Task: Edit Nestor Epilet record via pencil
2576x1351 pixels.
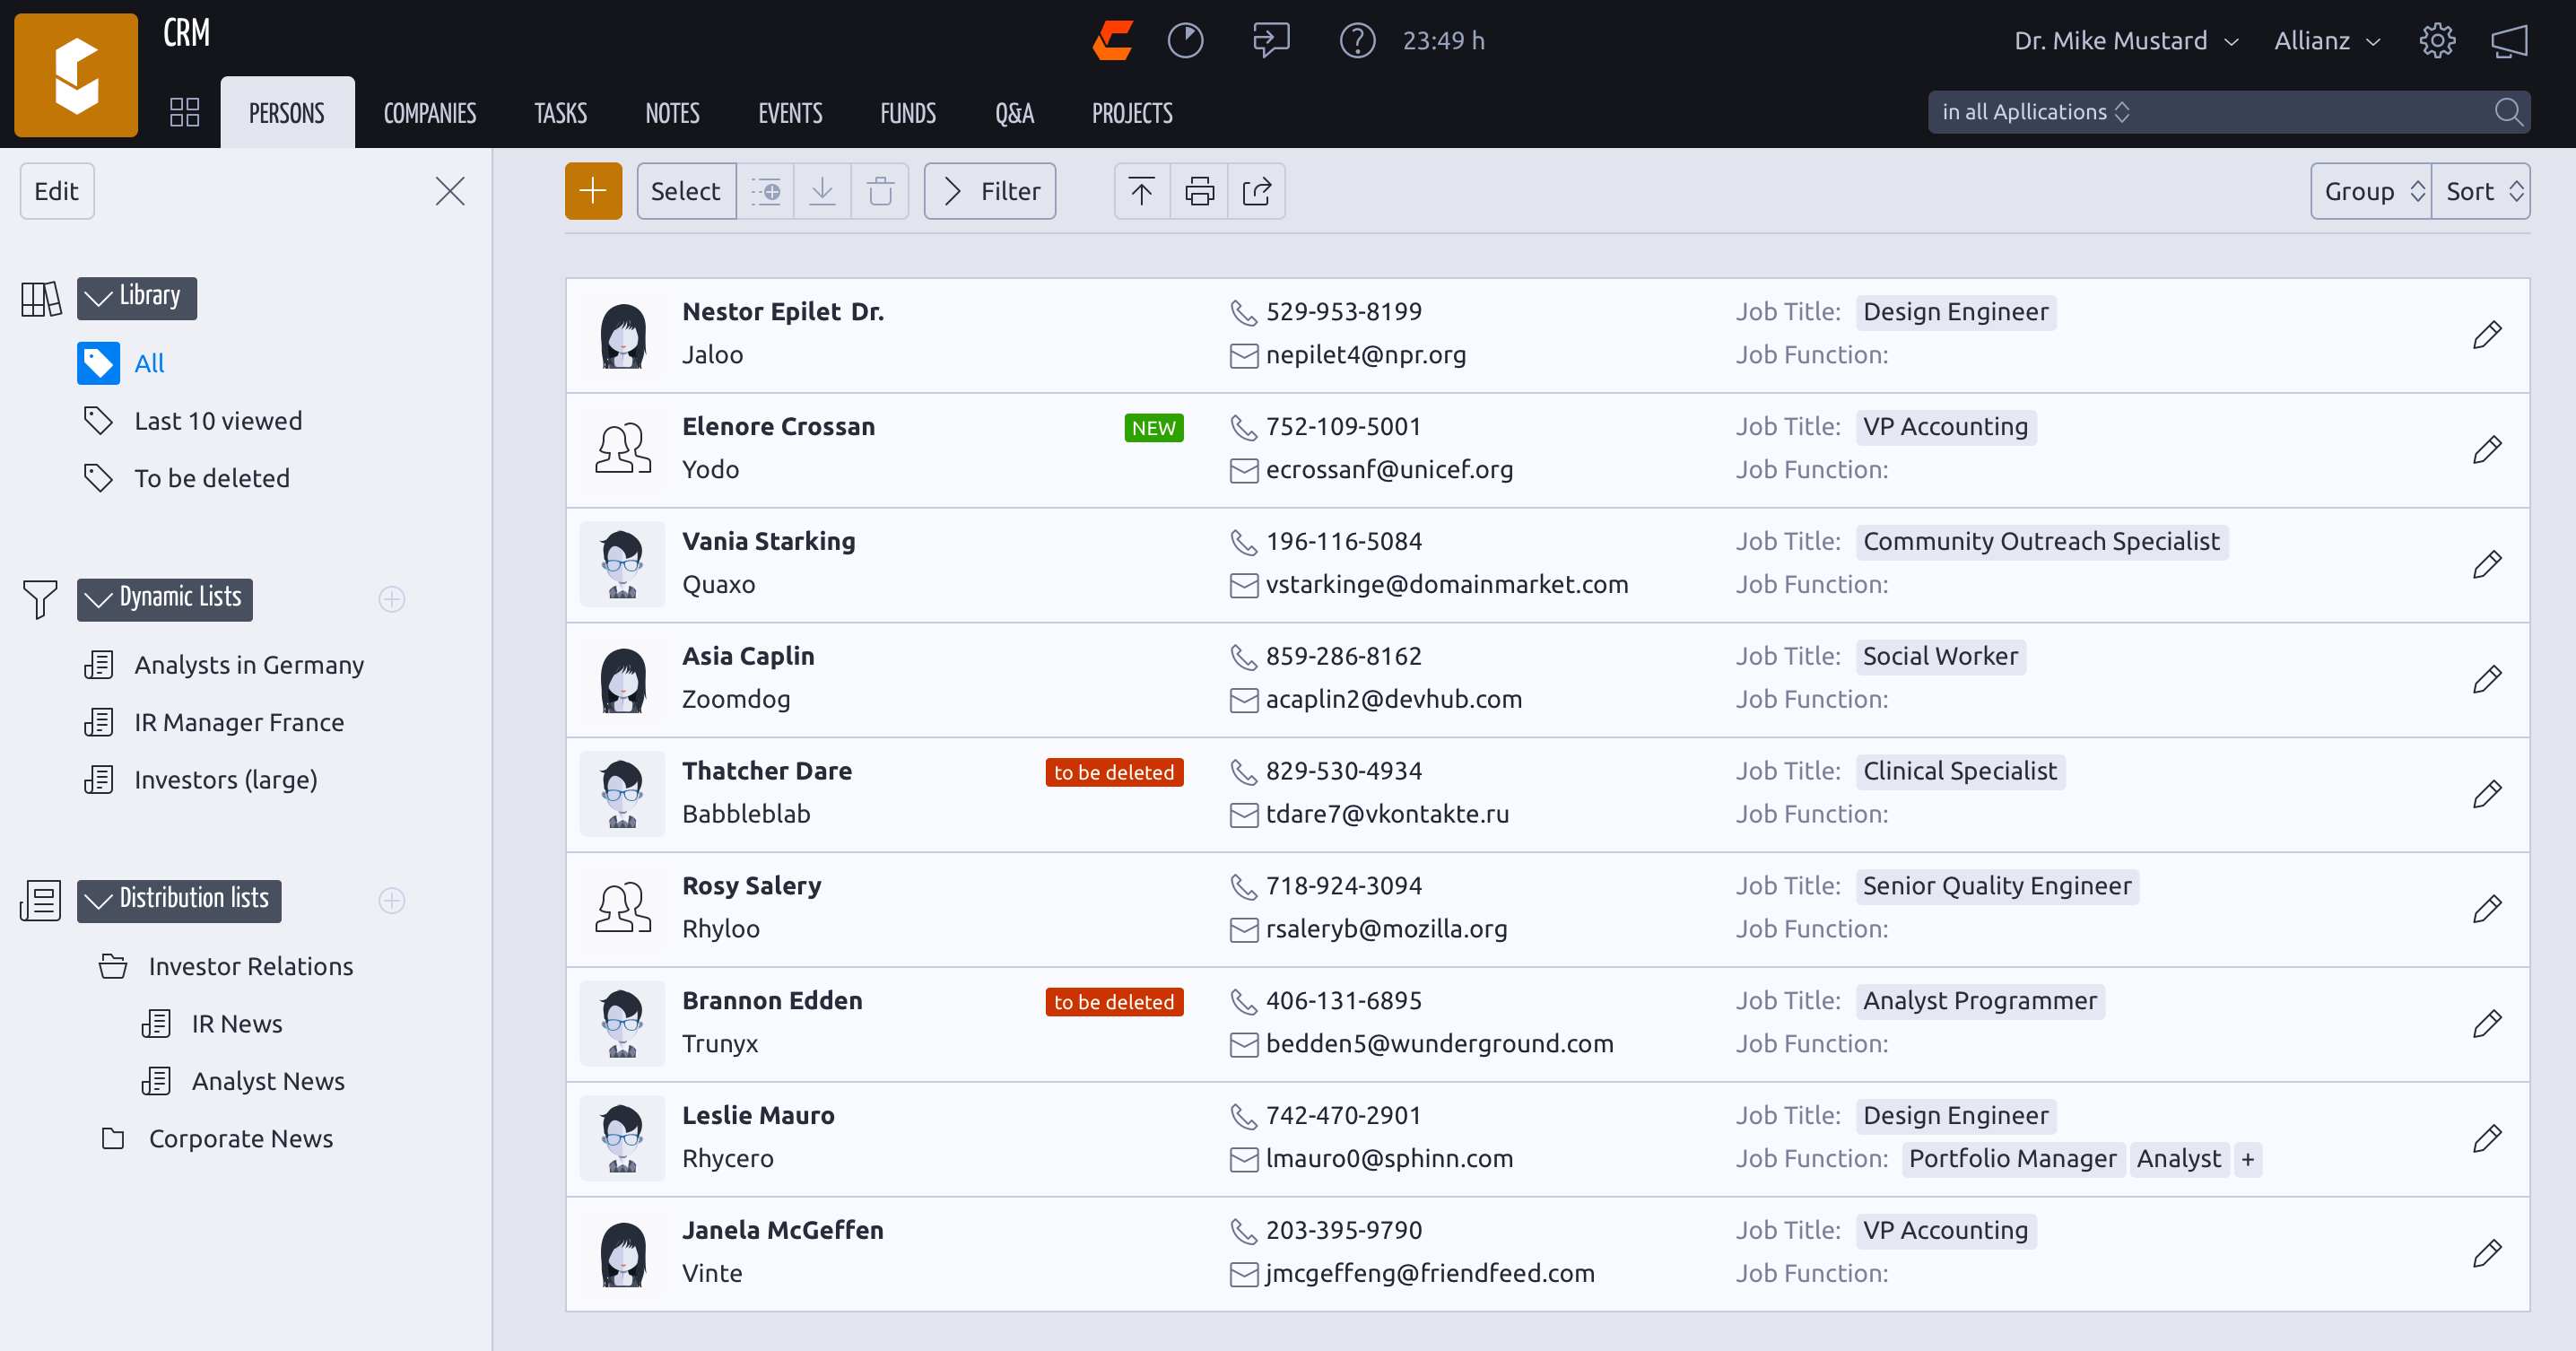Action: coord(2487,335)
